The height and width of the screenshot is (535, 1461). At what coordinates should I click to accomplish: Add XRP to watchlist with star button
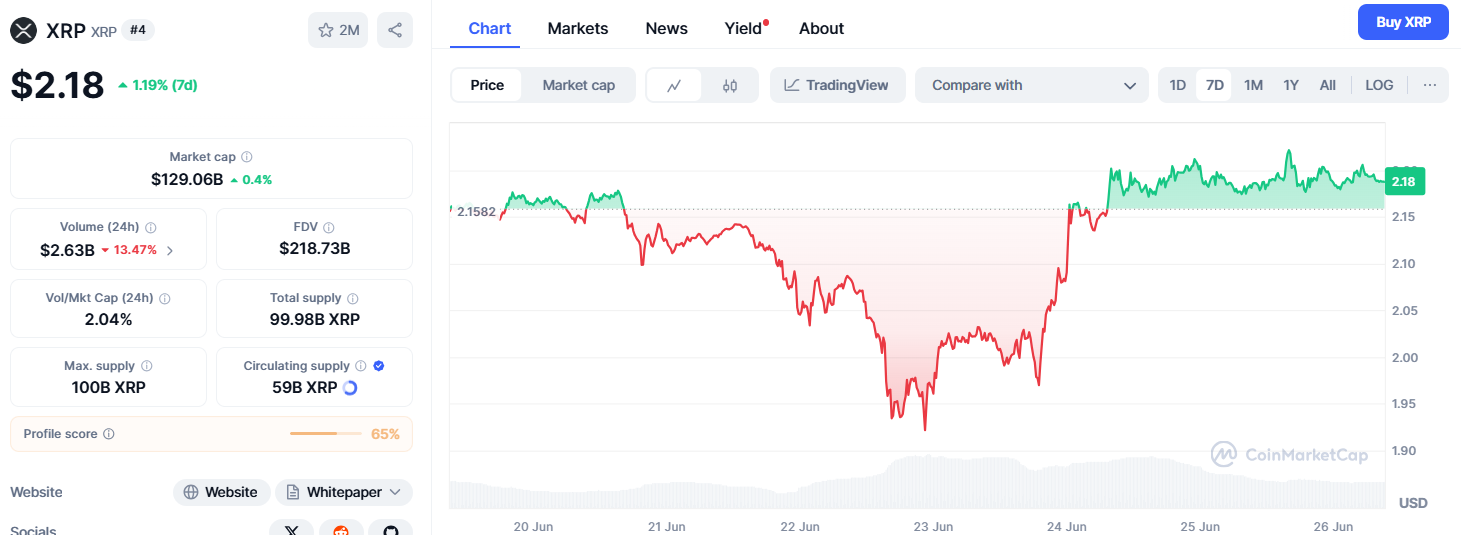coord(338,30)
